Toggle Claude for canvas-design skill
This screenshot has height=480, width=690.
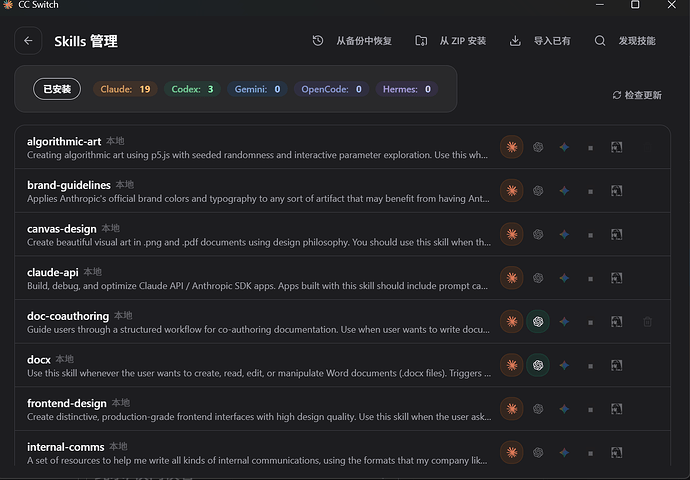click(512, 234)
